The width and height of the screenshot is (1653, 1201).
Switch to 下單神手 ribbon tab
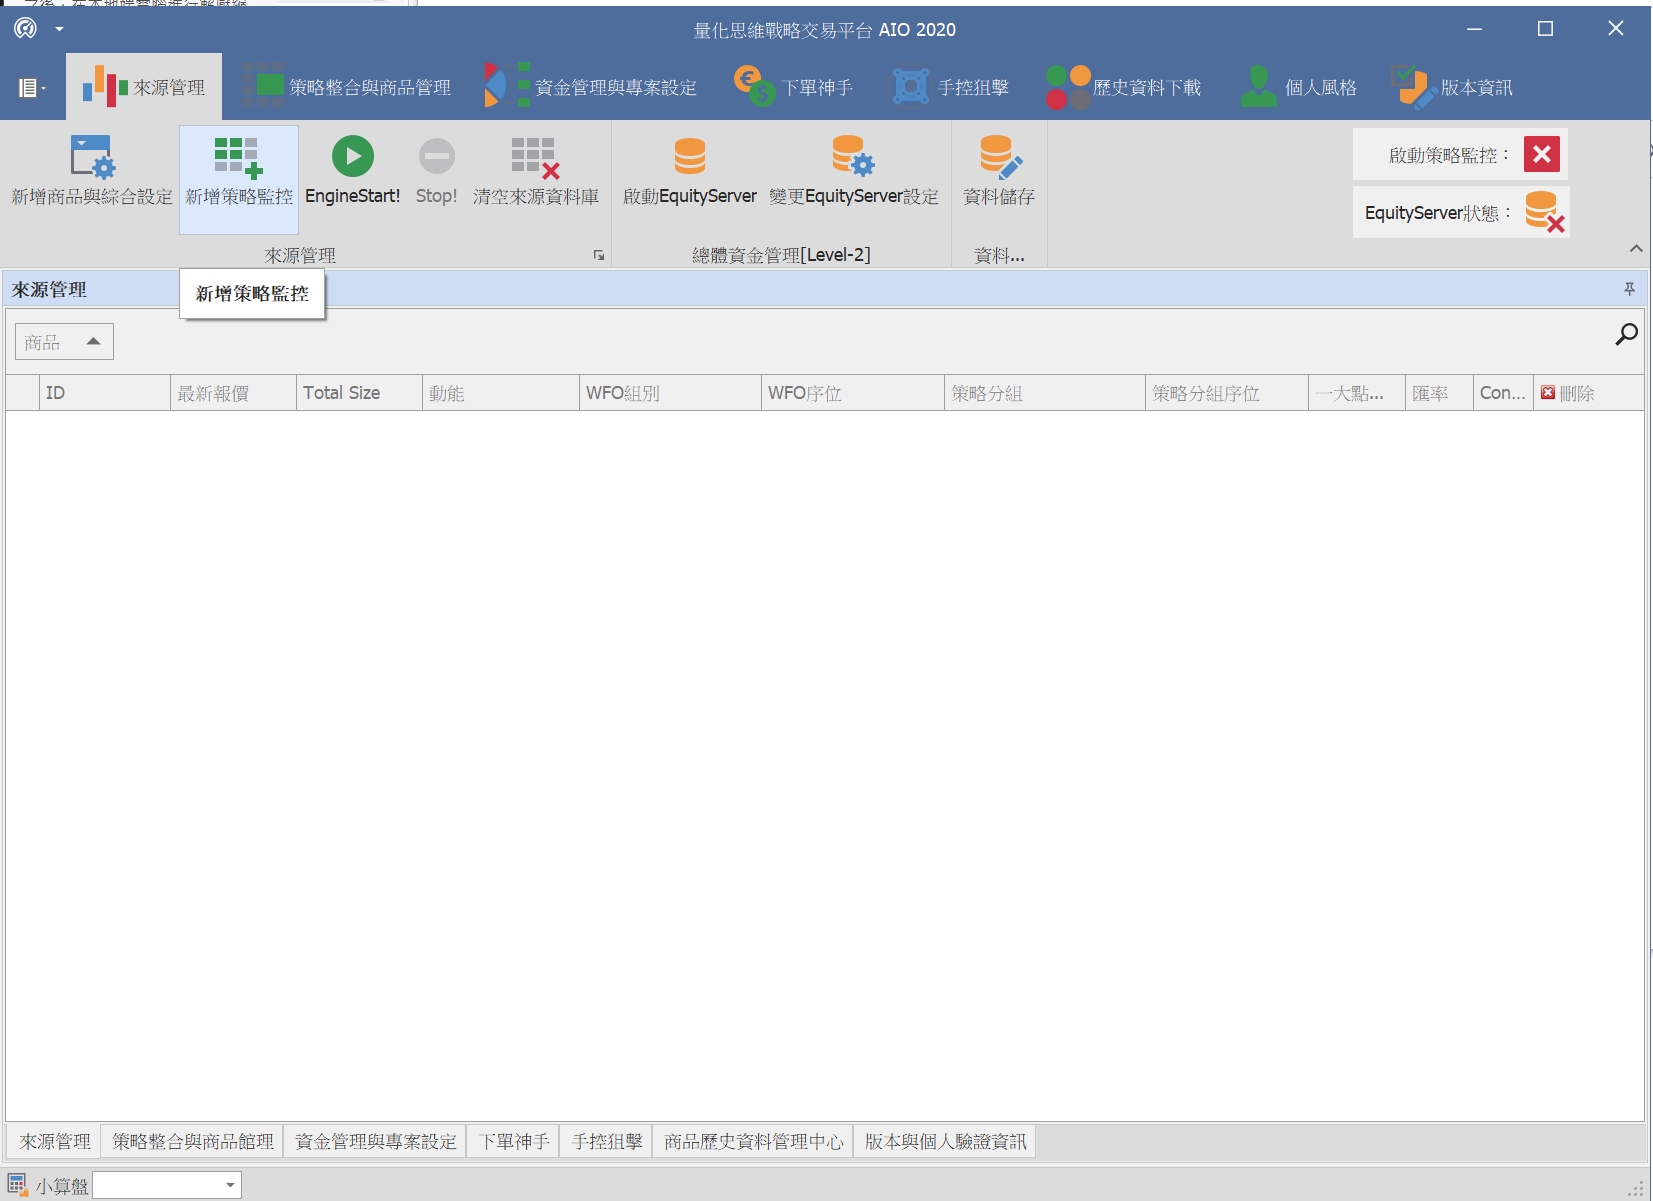tap(795, 87)
